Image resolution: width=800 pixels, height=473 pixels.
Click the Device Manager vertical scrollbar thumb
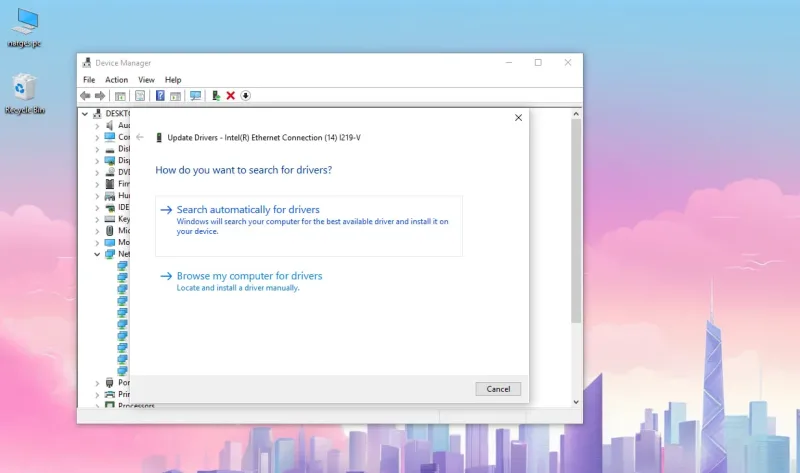(576, 220)
